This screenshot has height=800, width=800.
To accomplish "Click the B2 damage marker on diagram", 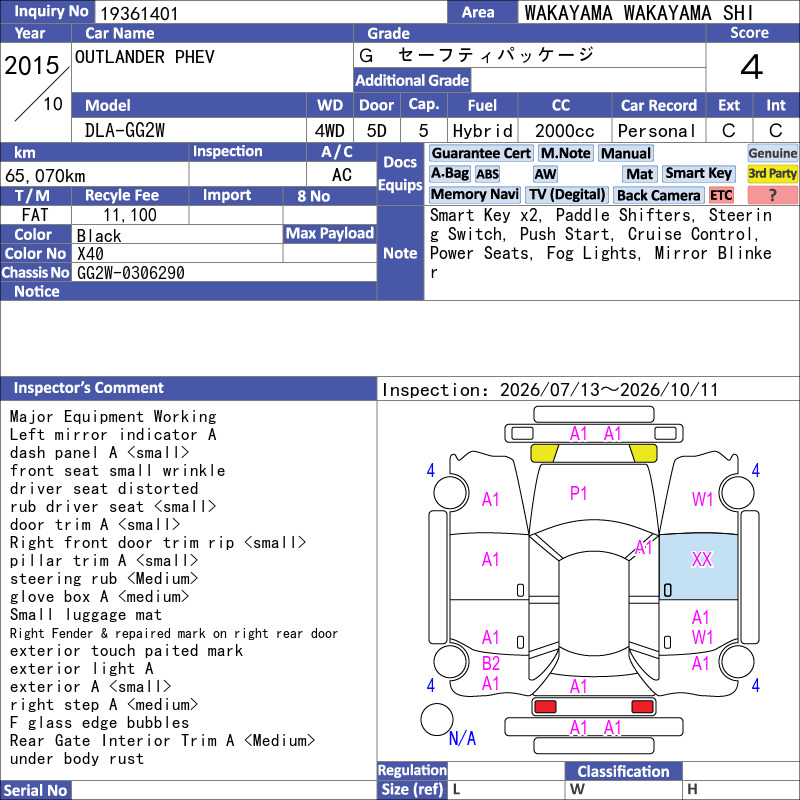I will click(490, 663).
